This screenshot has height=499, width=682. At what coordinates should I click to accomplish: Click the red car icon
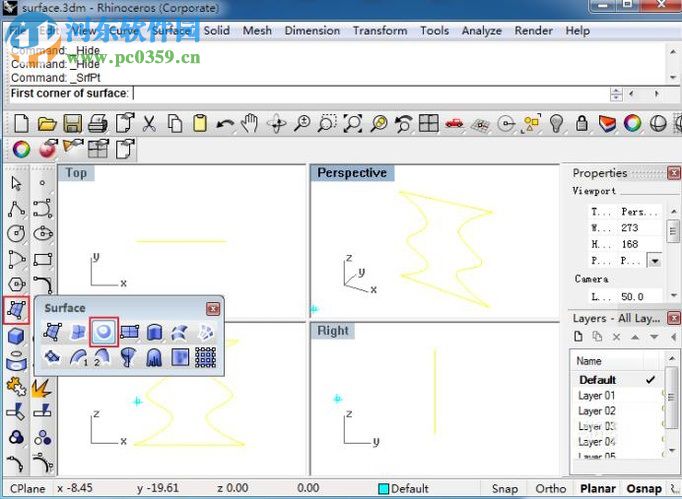click(454, 124)
